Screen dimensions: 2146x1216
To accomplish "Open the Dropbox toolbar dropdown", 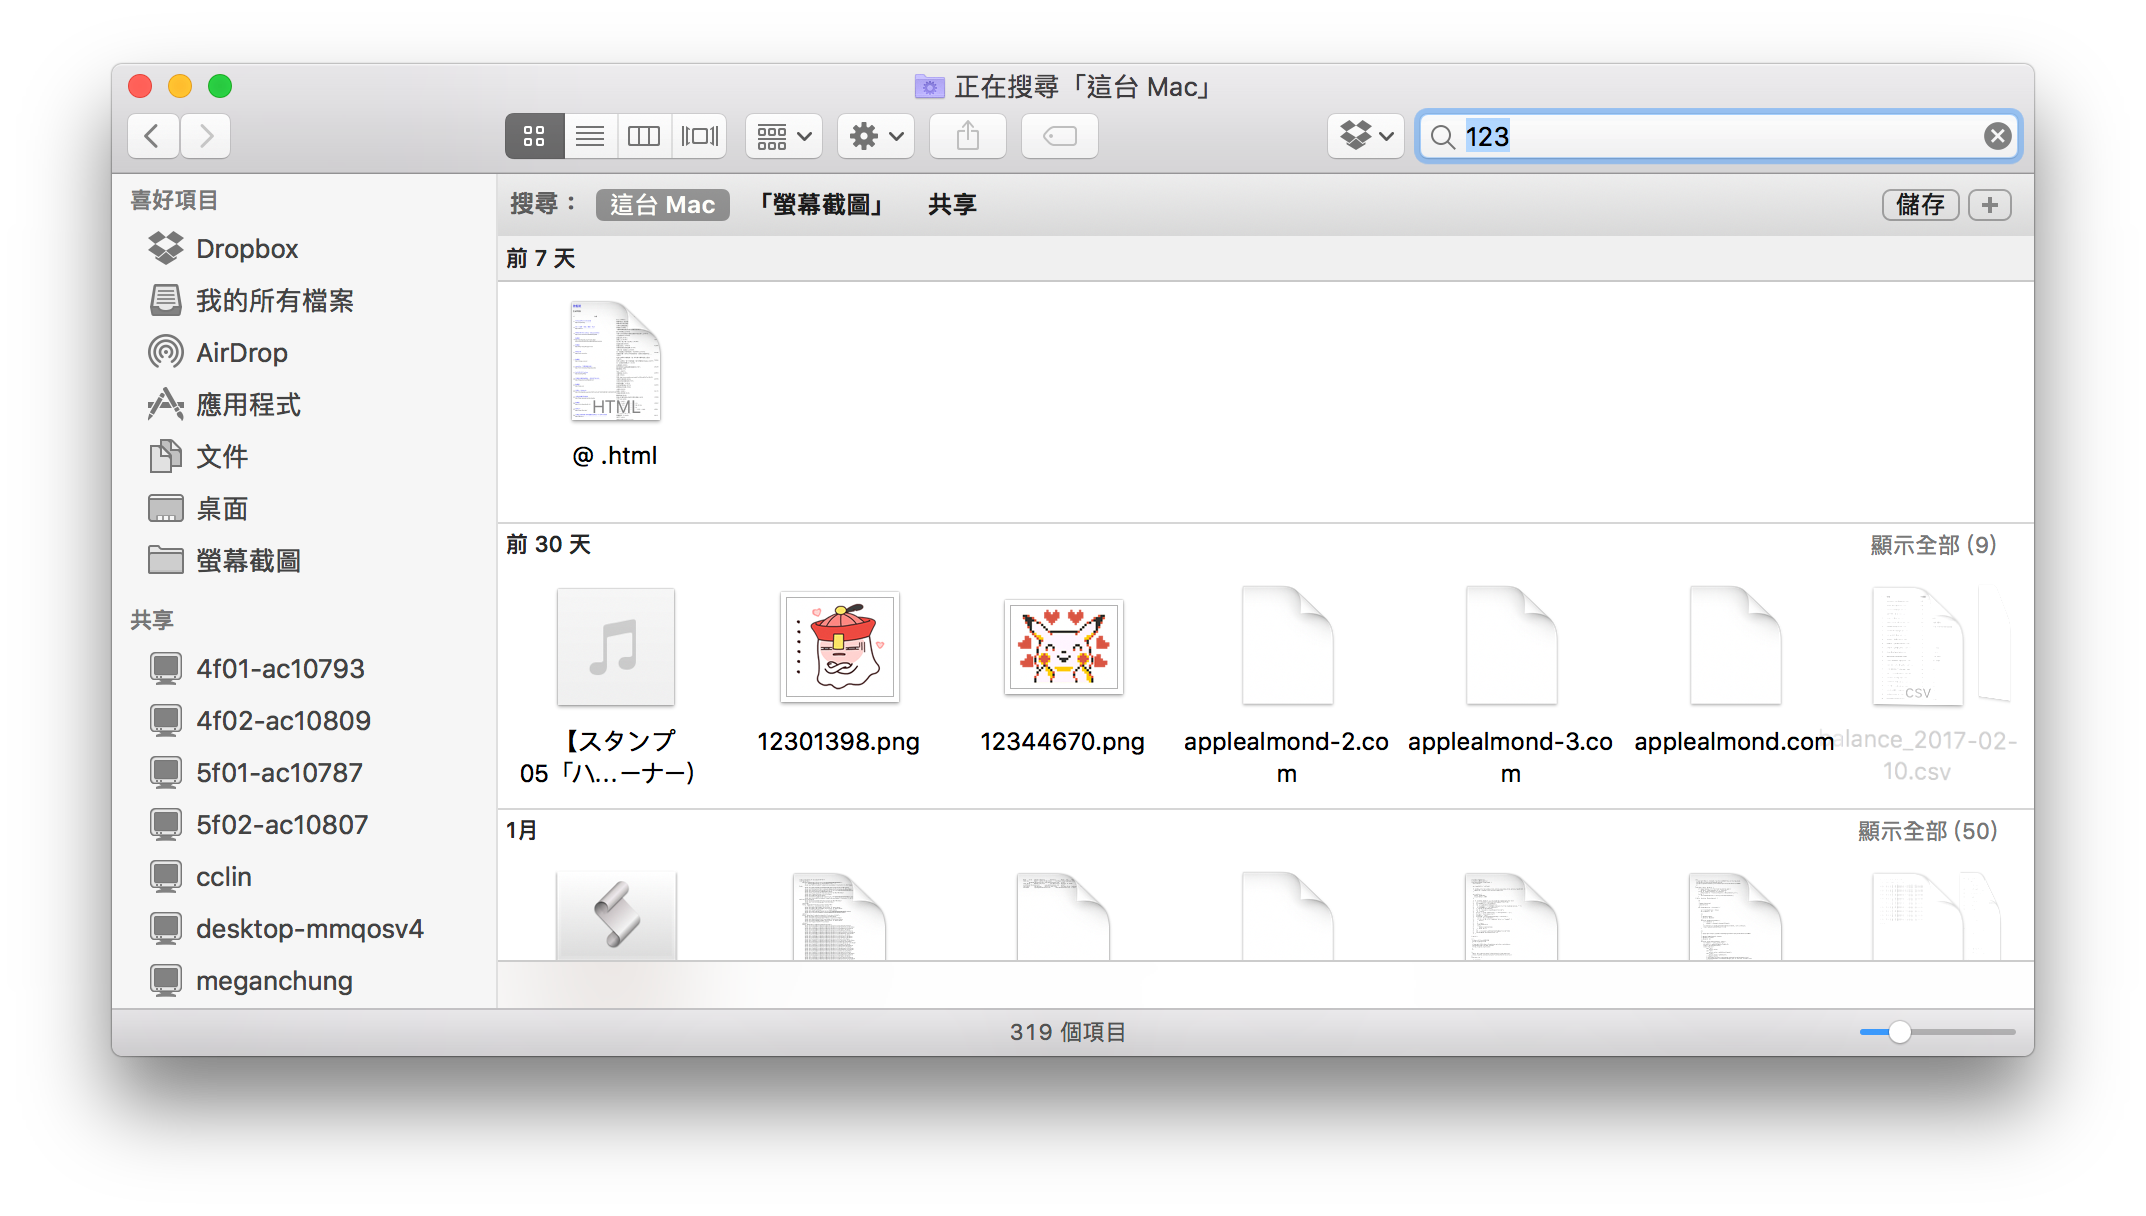I will 1366,136.
